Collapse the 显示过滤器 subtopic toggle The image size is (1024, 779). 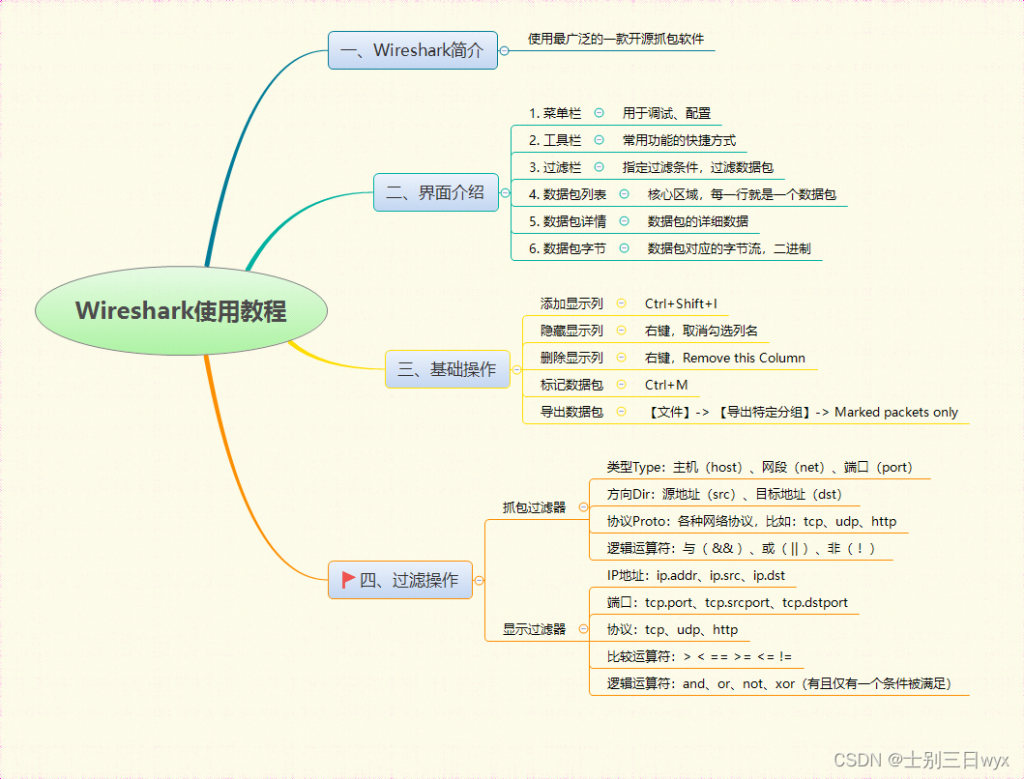click(583, 629)
